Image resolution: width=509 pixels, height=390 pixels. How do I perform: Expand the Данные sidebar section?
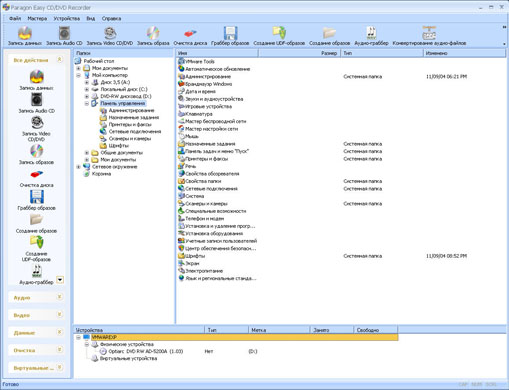click(x=59, y=332)
